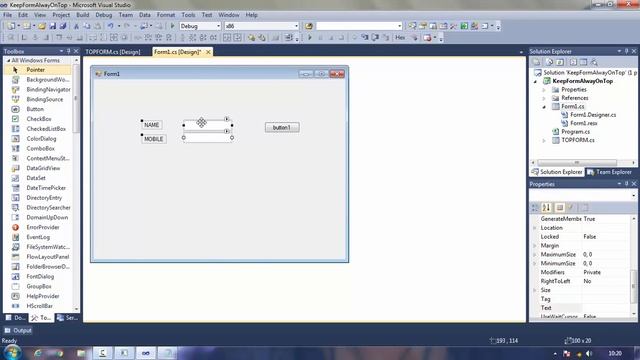
Task: Click Properties page icon in Properties panel
Action: point(584,208)
